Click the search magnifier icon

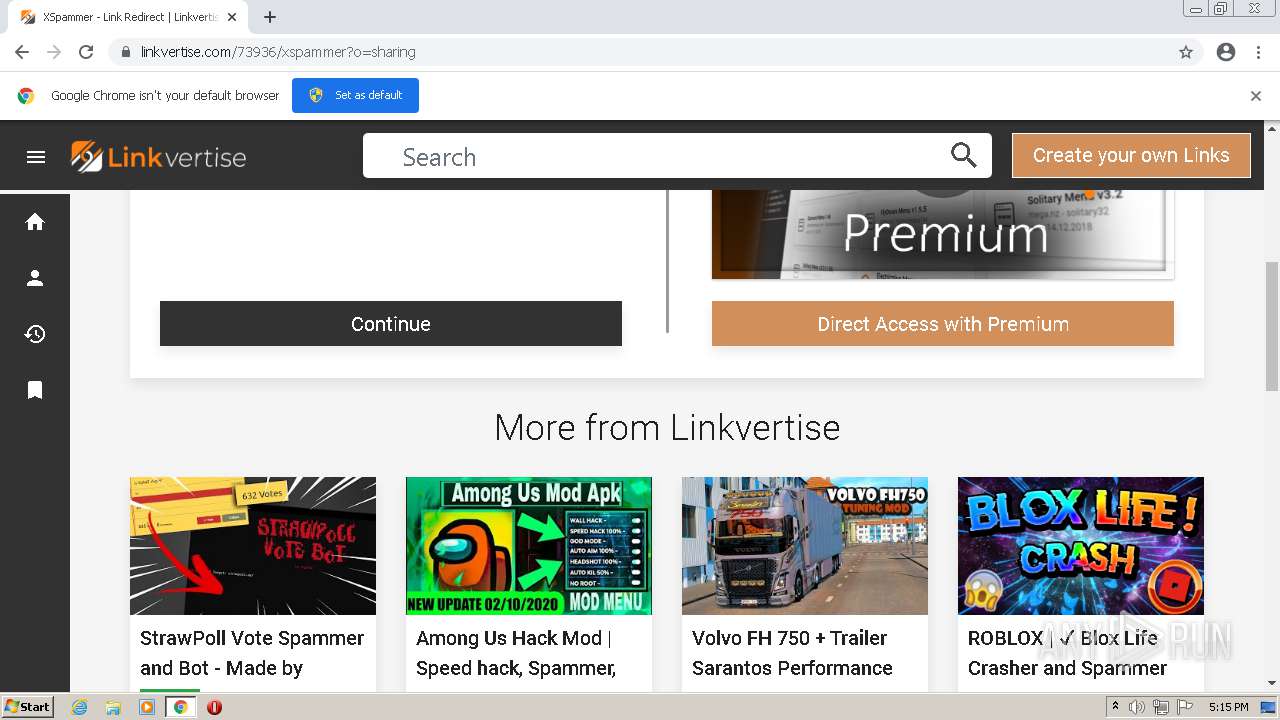tap(963, 155)
